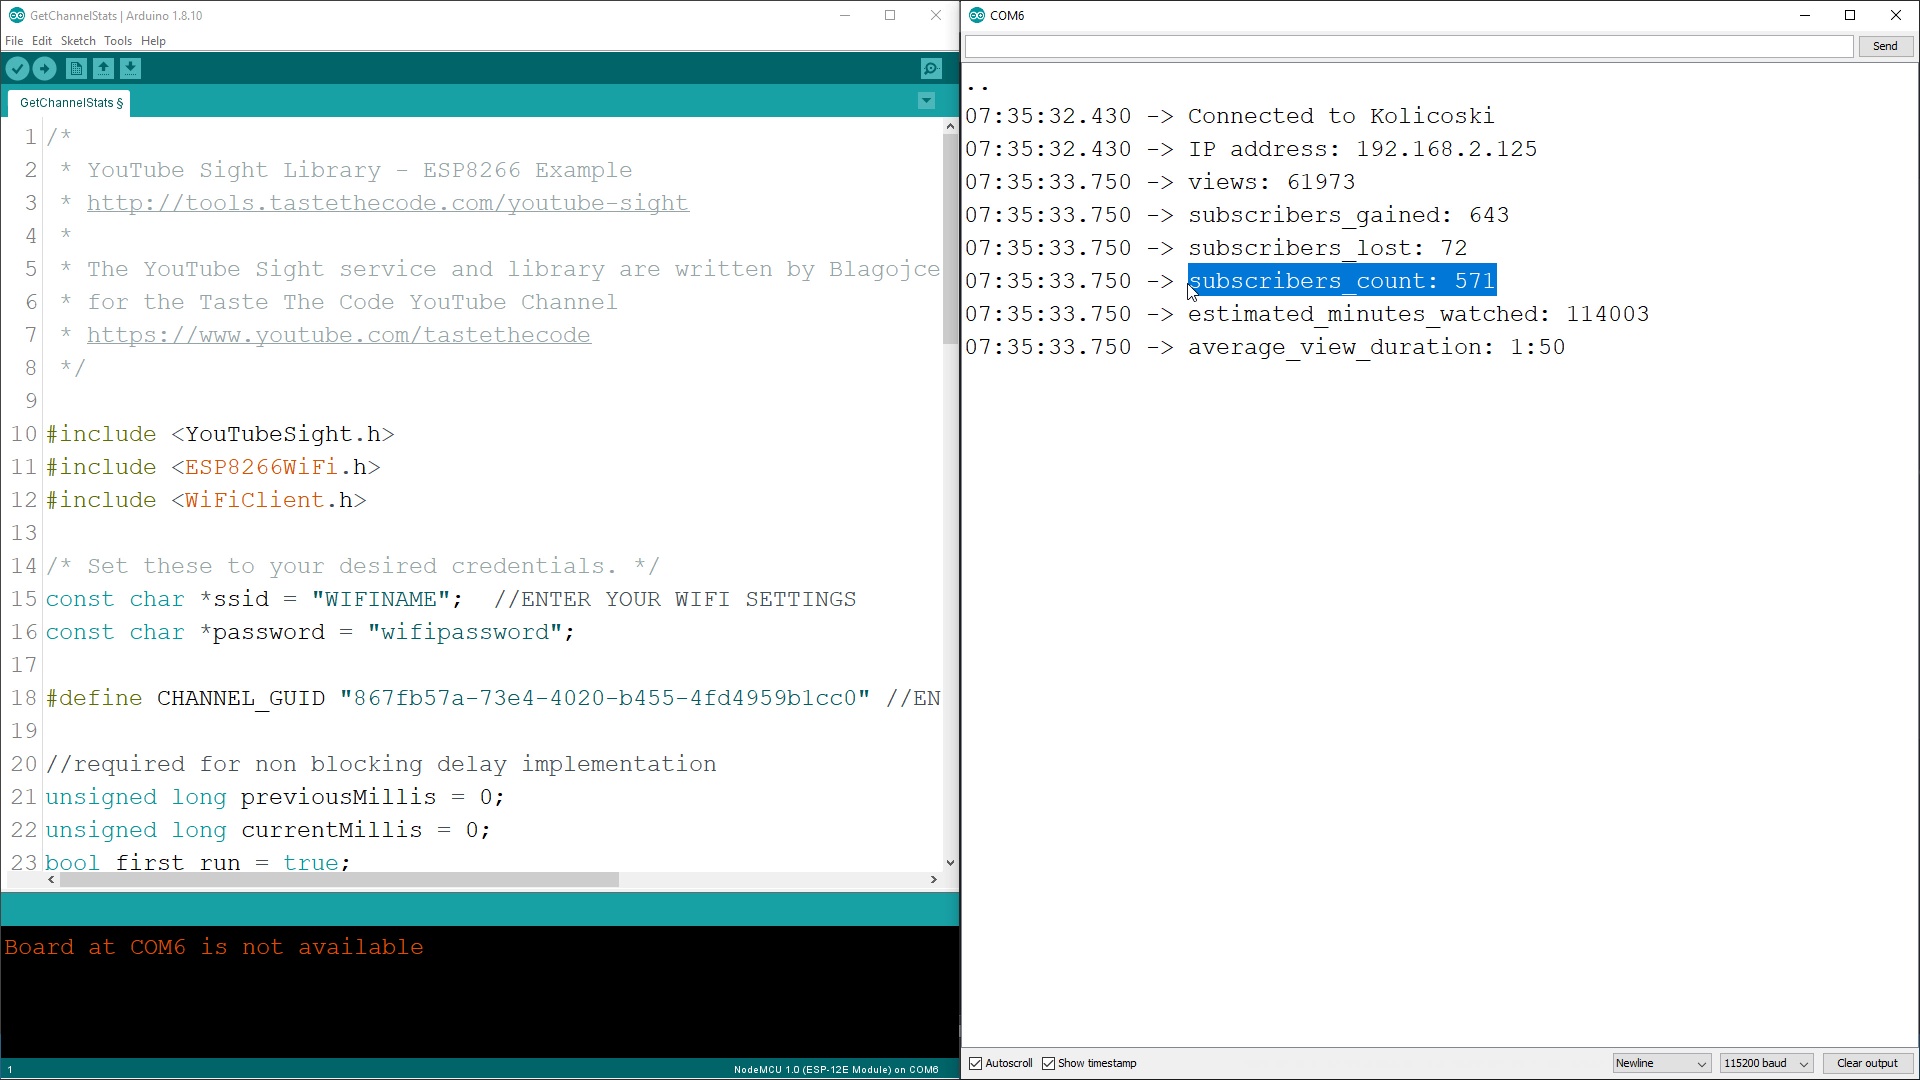Save the sketch with the Save icon

coord(130,68)
